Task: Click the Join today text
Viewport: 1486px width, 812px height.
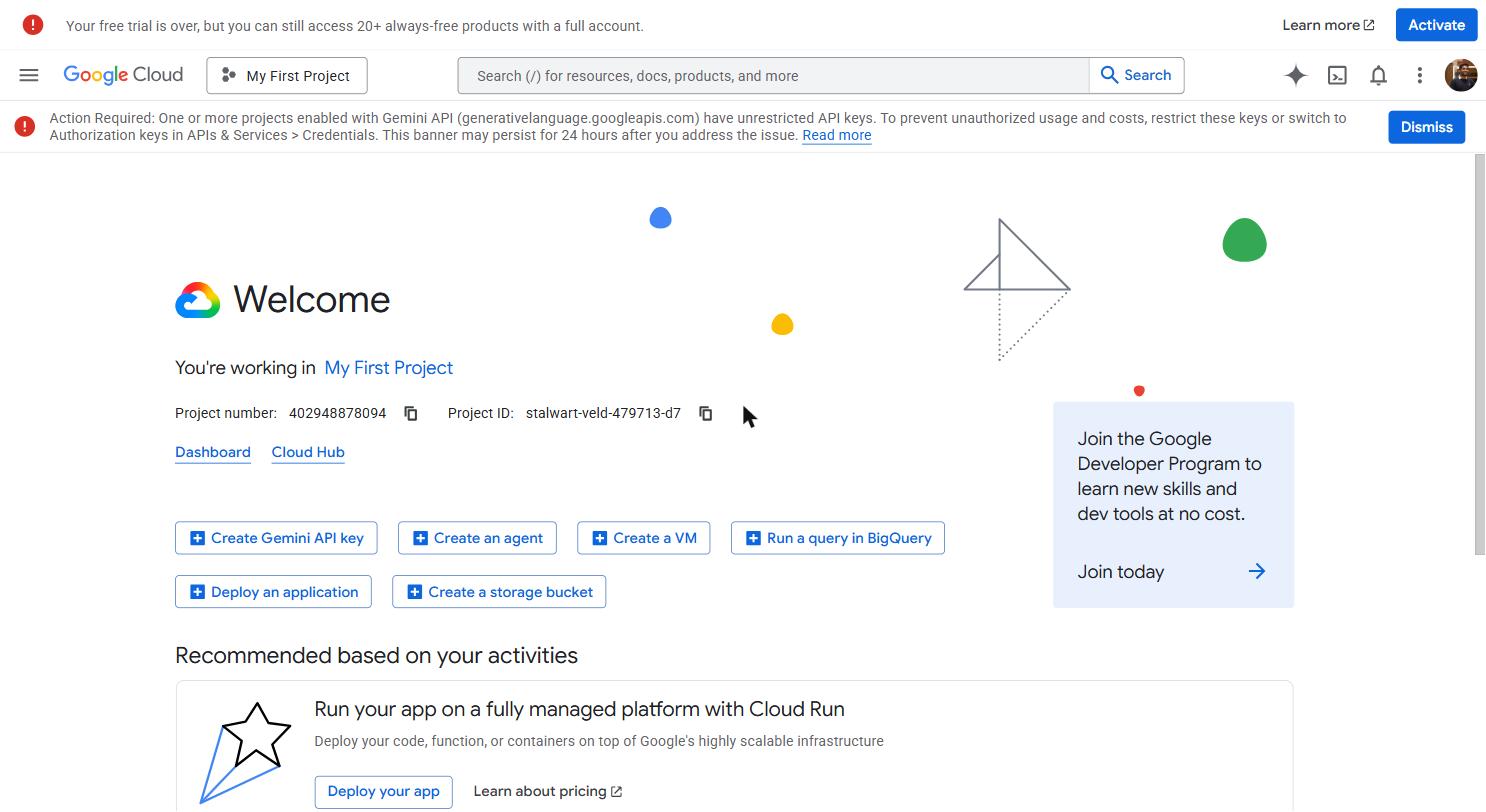Action: pyautogui.click(x=1120, y=572)
